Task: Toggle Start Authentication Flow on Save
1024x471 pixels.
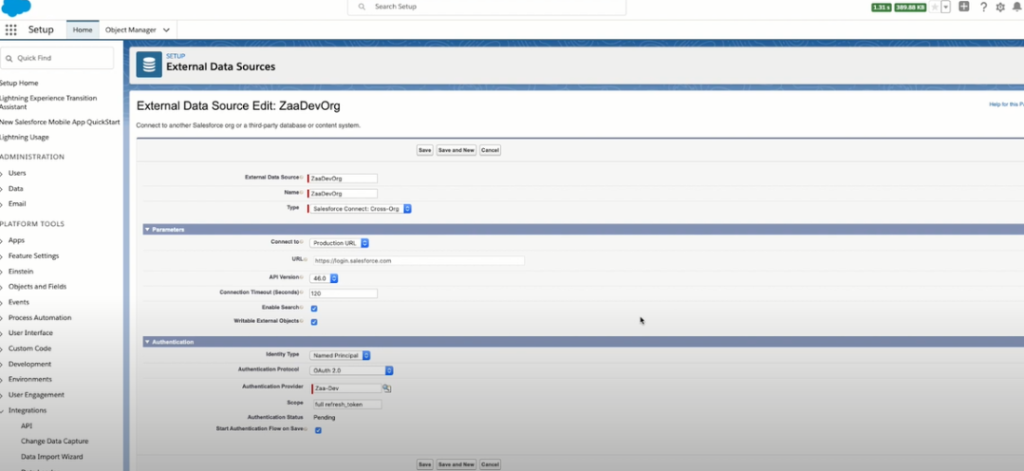Action: (x=318, y=430)
